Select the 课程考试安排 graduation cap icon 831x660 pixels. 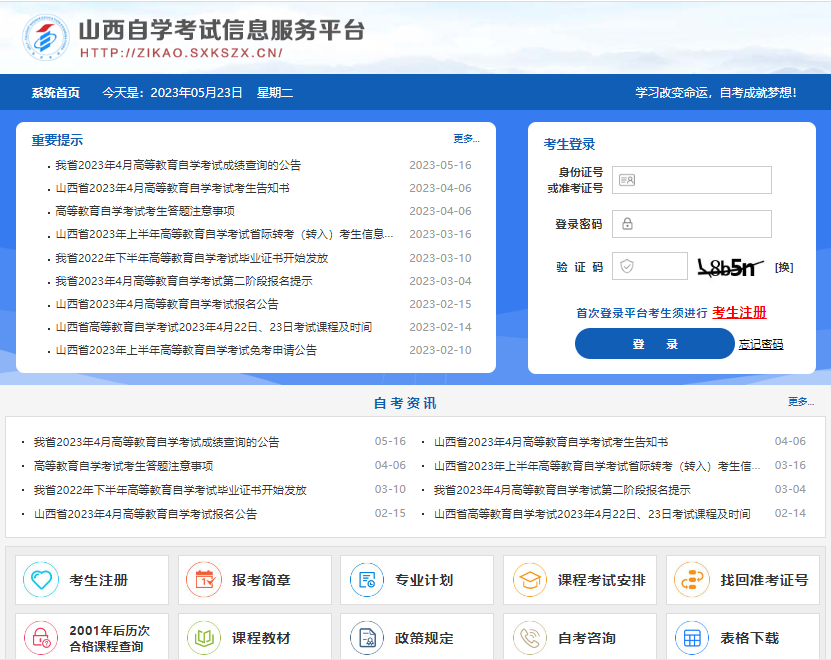(x=530, y=580)
